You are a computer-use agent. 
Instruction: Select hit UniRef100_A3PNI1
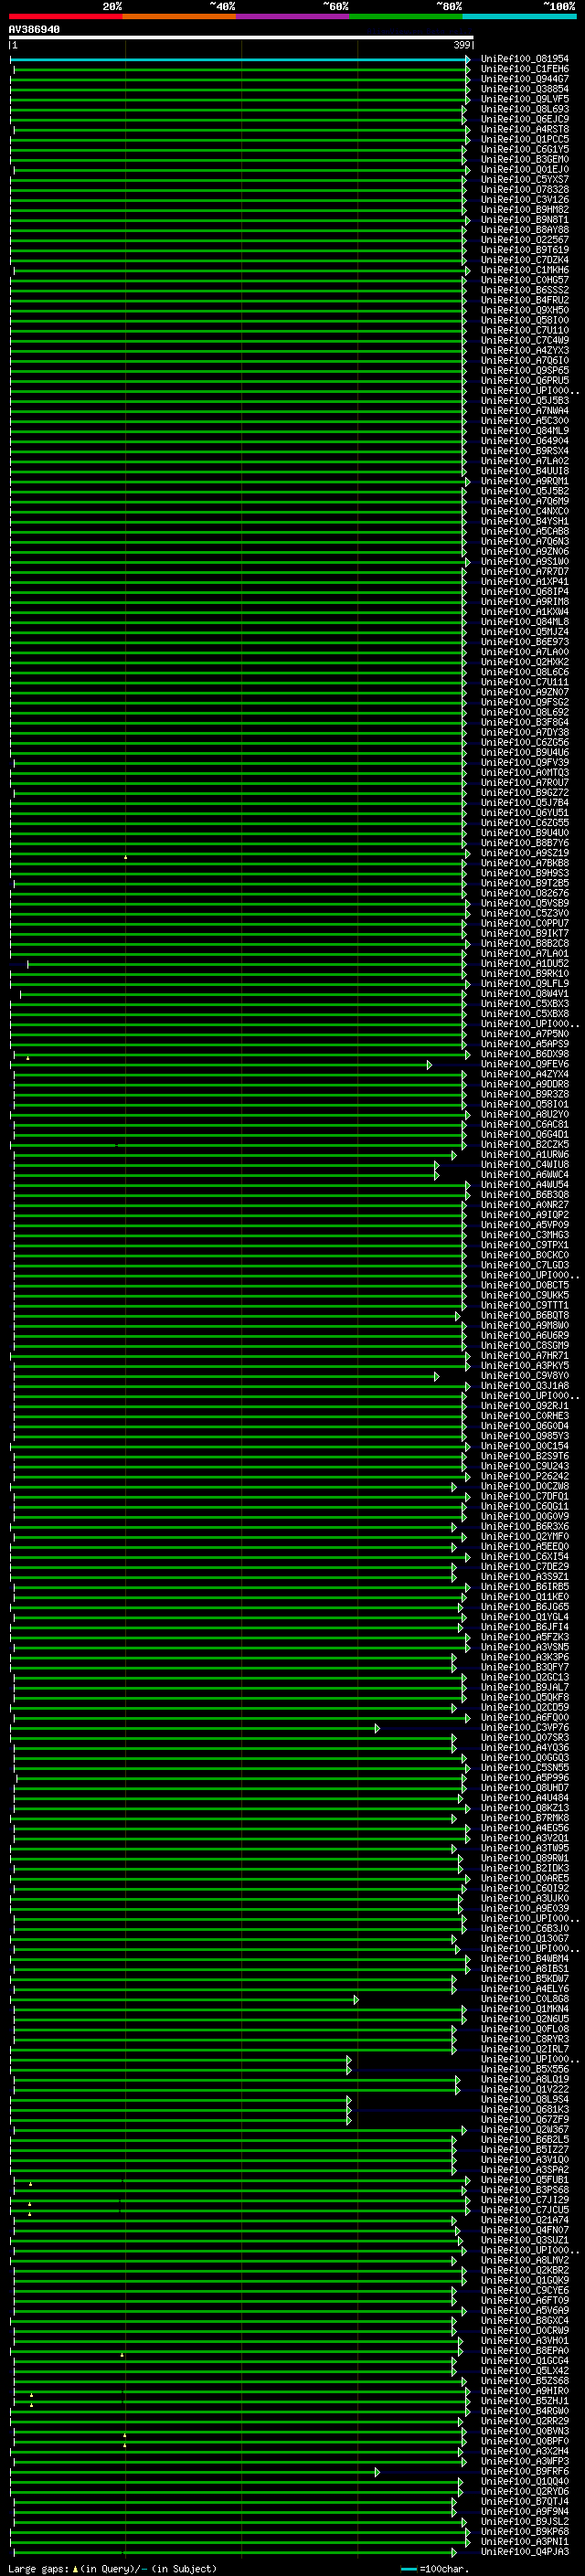pos(524,2541)
